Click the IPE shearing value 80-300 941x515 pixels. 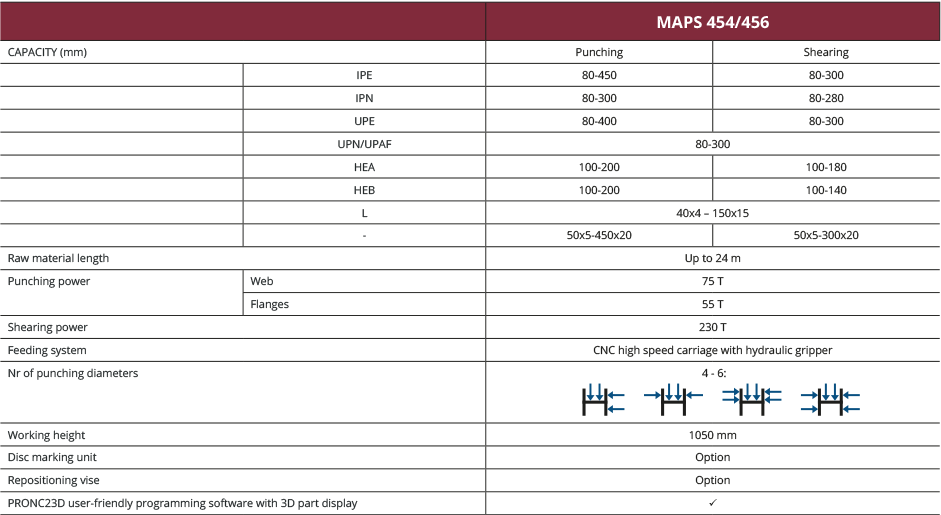click(826, 75)
